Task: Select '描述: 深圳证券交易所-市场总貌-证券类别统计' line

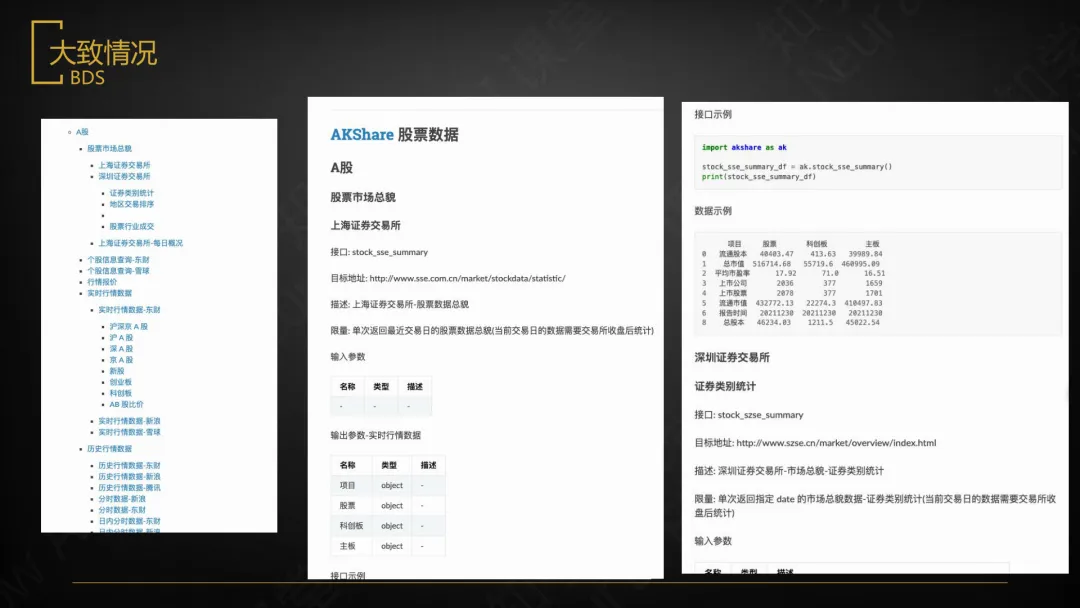Action: (x=789, y=471)
